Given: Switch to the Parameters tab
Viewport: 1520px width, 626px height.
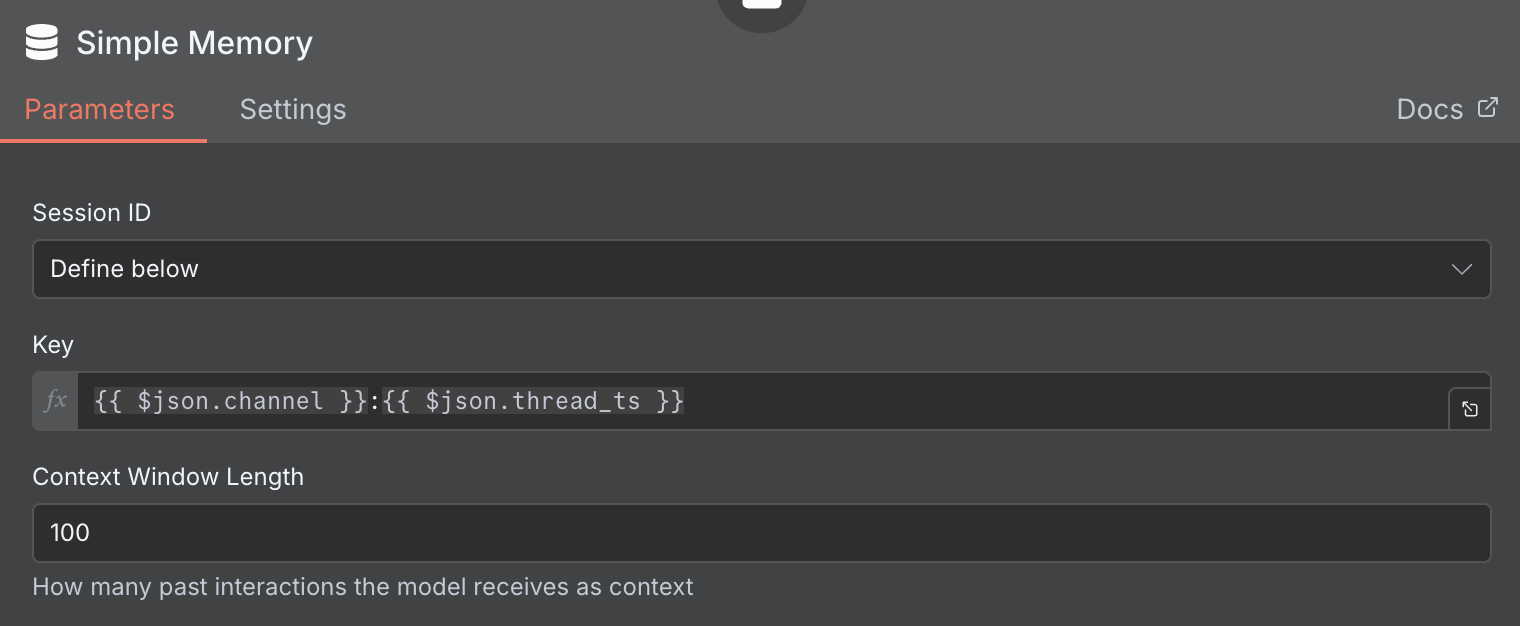Looking at the screenshot, I should point(99,109).
